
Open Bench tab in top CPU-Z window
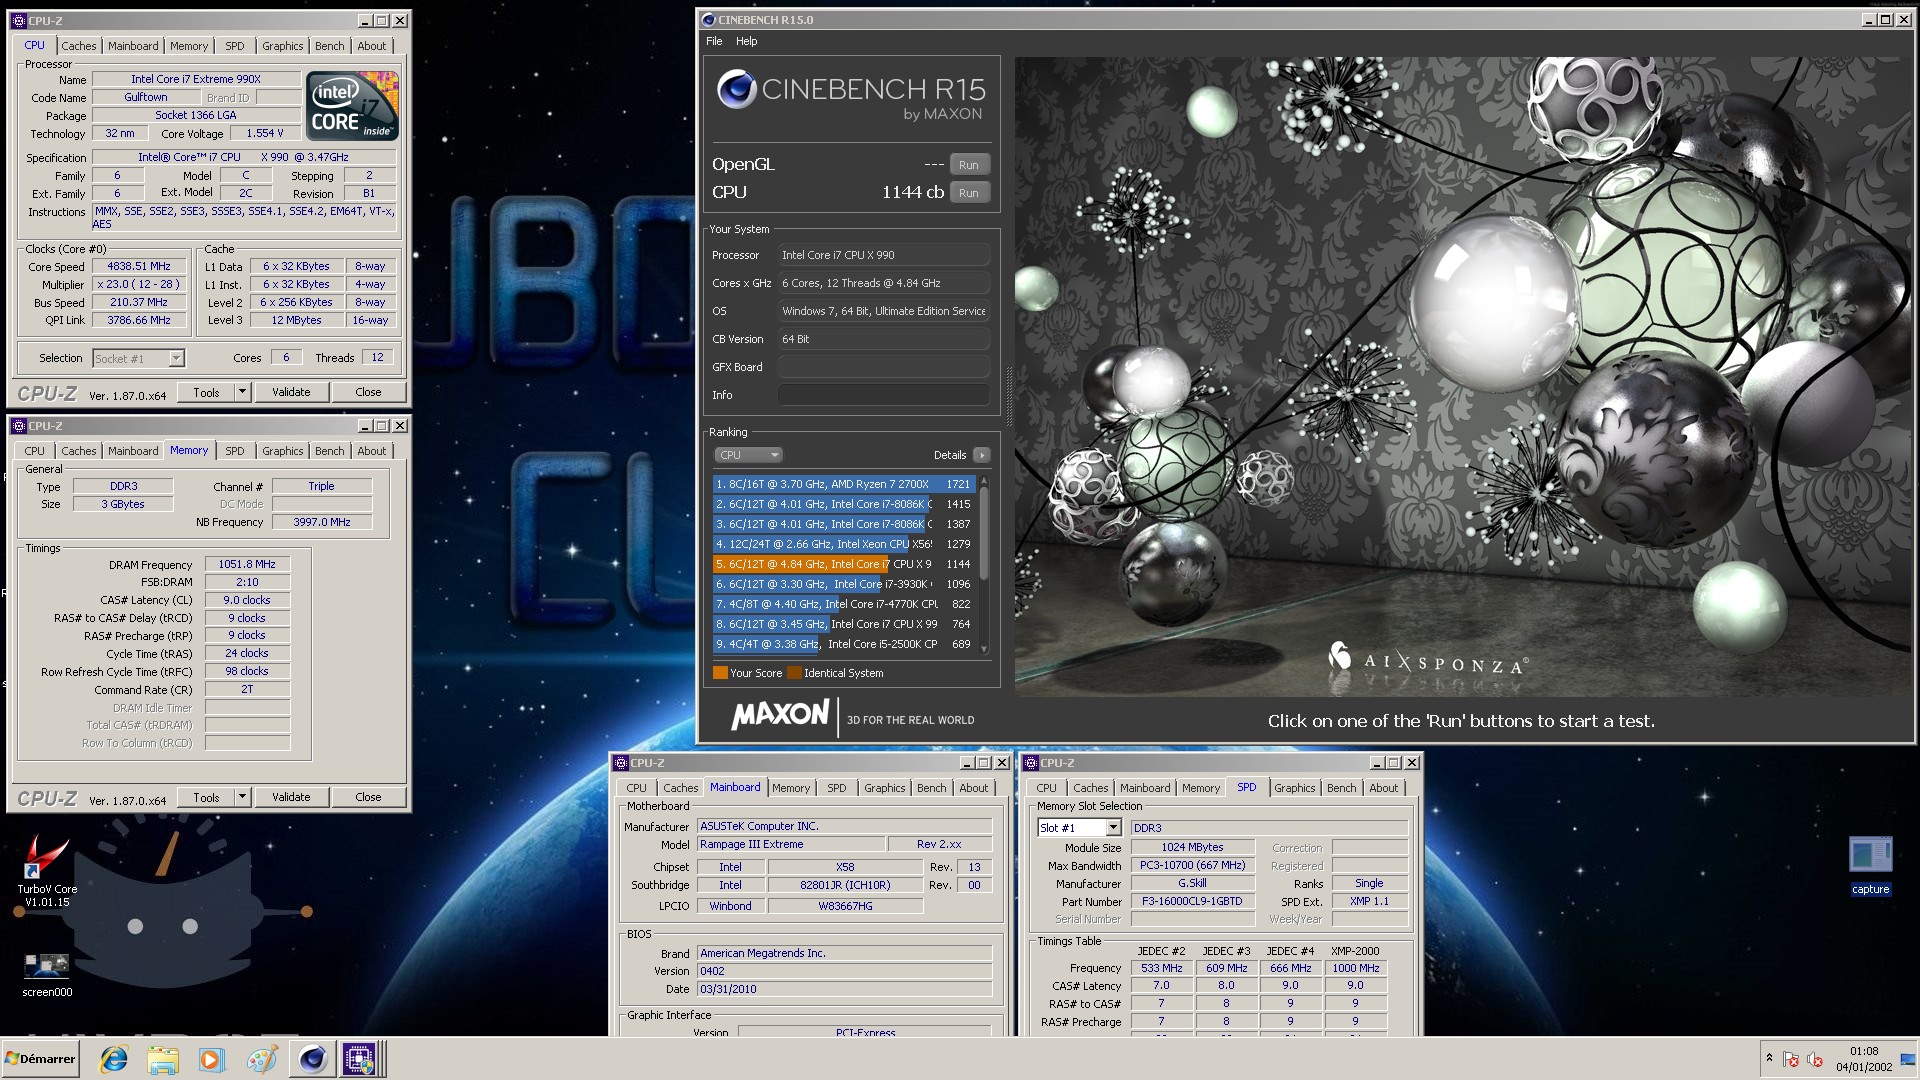click(329, 46)
